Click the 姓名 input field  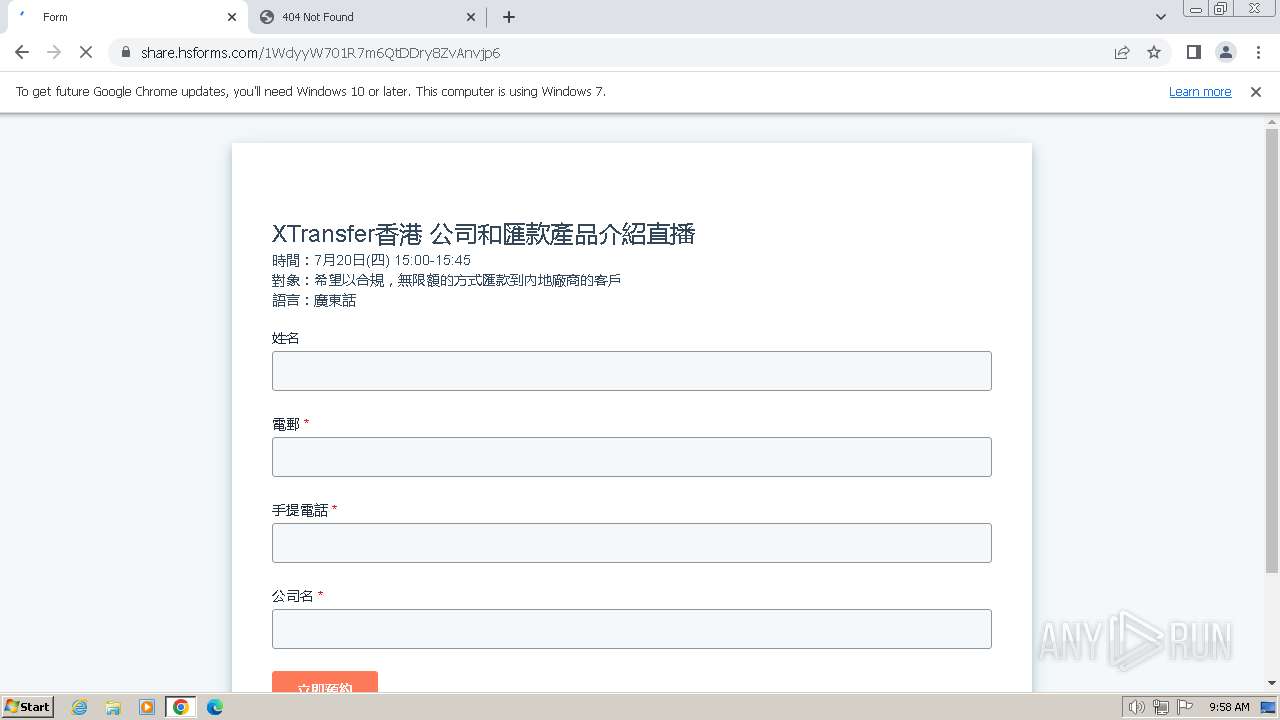click(632, 371)
